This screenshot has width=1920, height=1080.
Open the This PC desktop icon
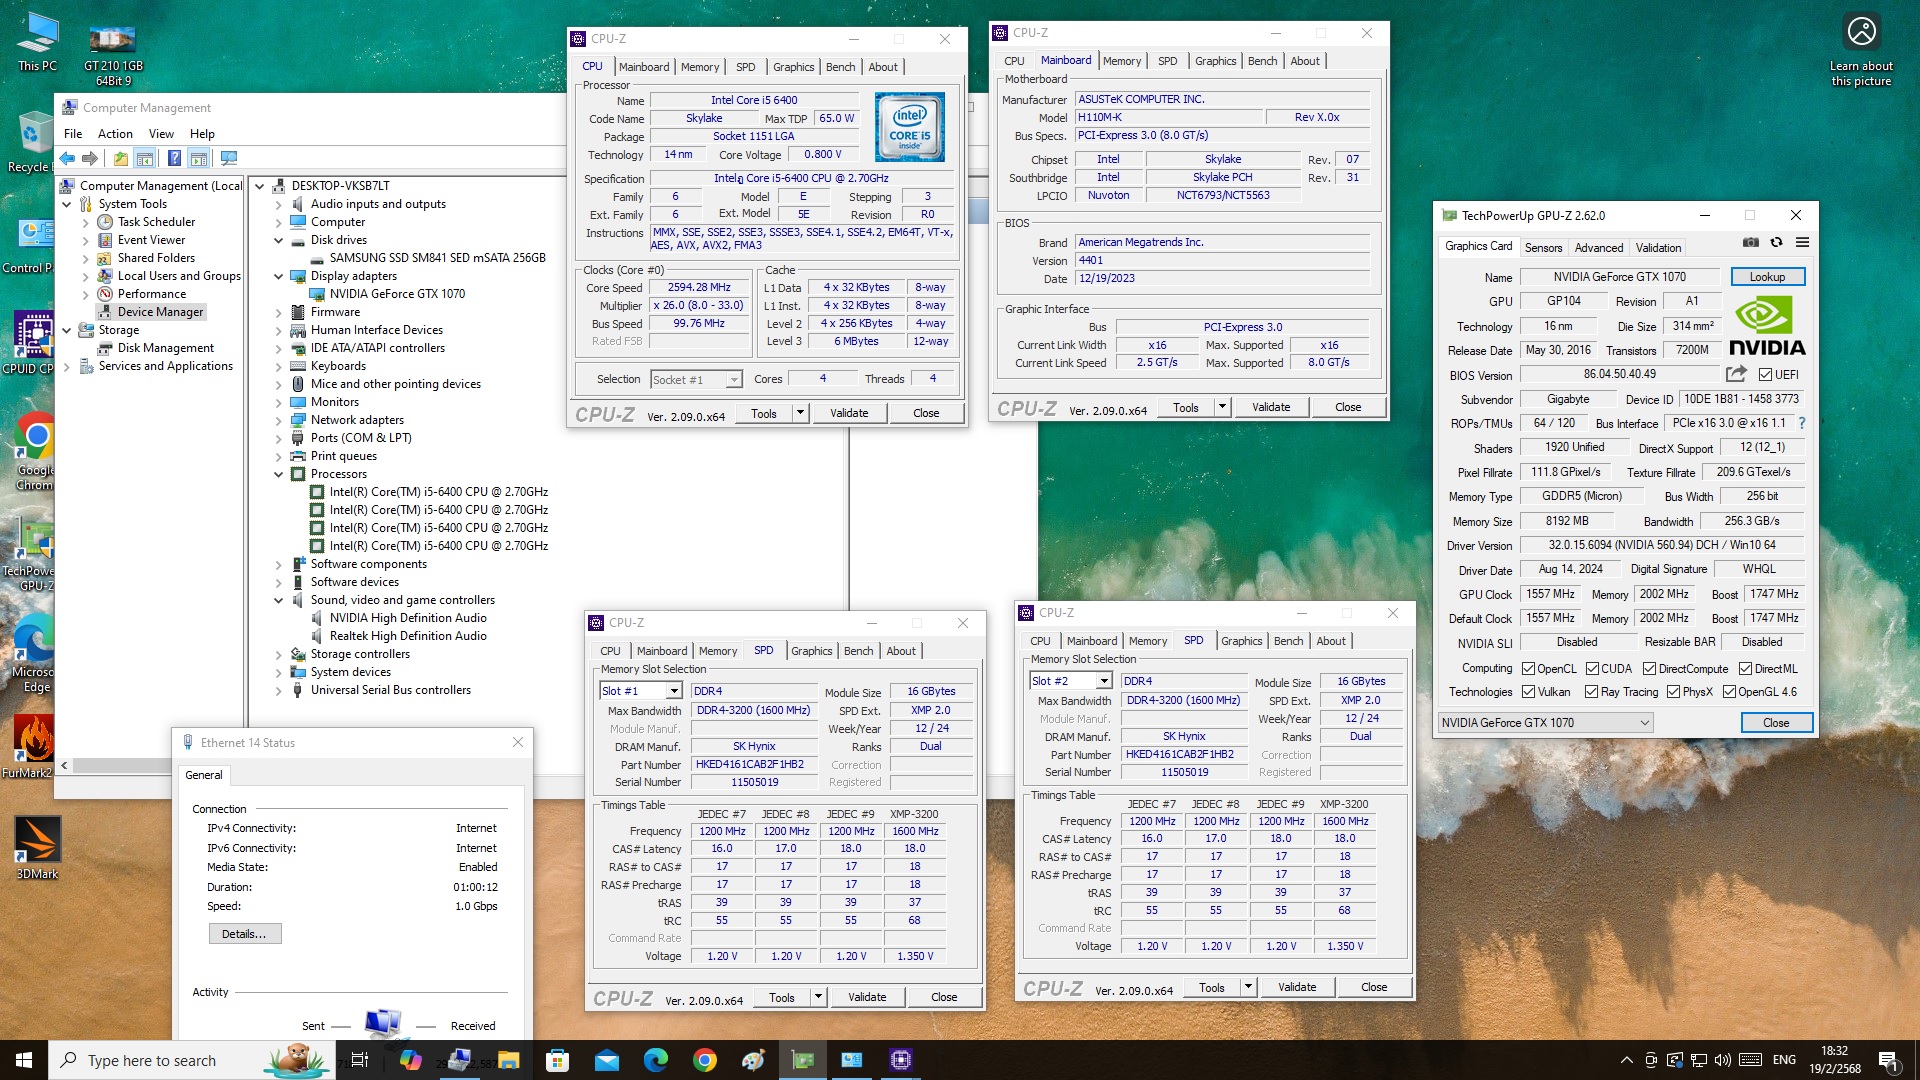click(37, 43)
